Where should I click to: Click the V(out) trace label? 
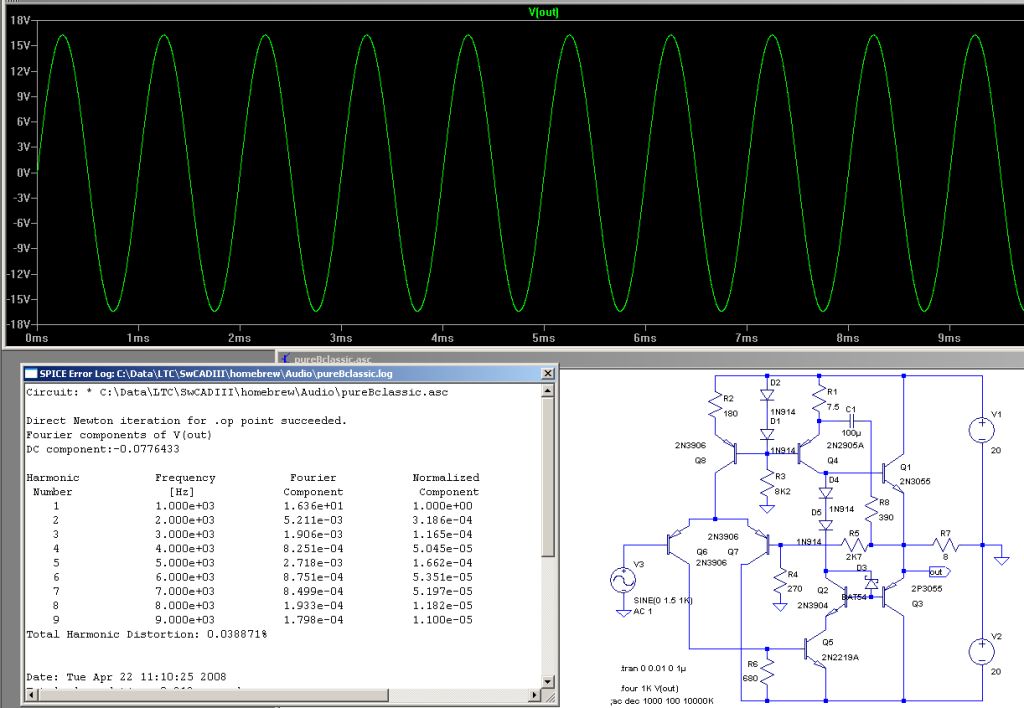coord(544,12)
